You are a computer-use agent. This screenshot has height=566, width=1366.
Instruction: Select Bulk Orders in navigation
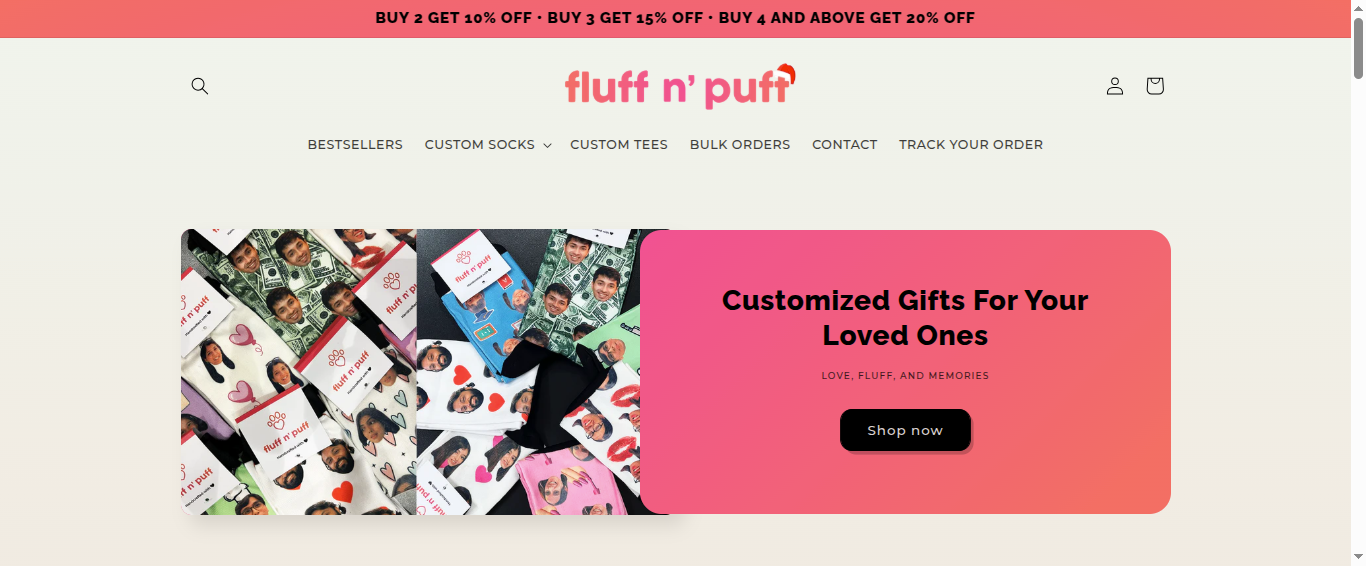click(x=740, y=145)
